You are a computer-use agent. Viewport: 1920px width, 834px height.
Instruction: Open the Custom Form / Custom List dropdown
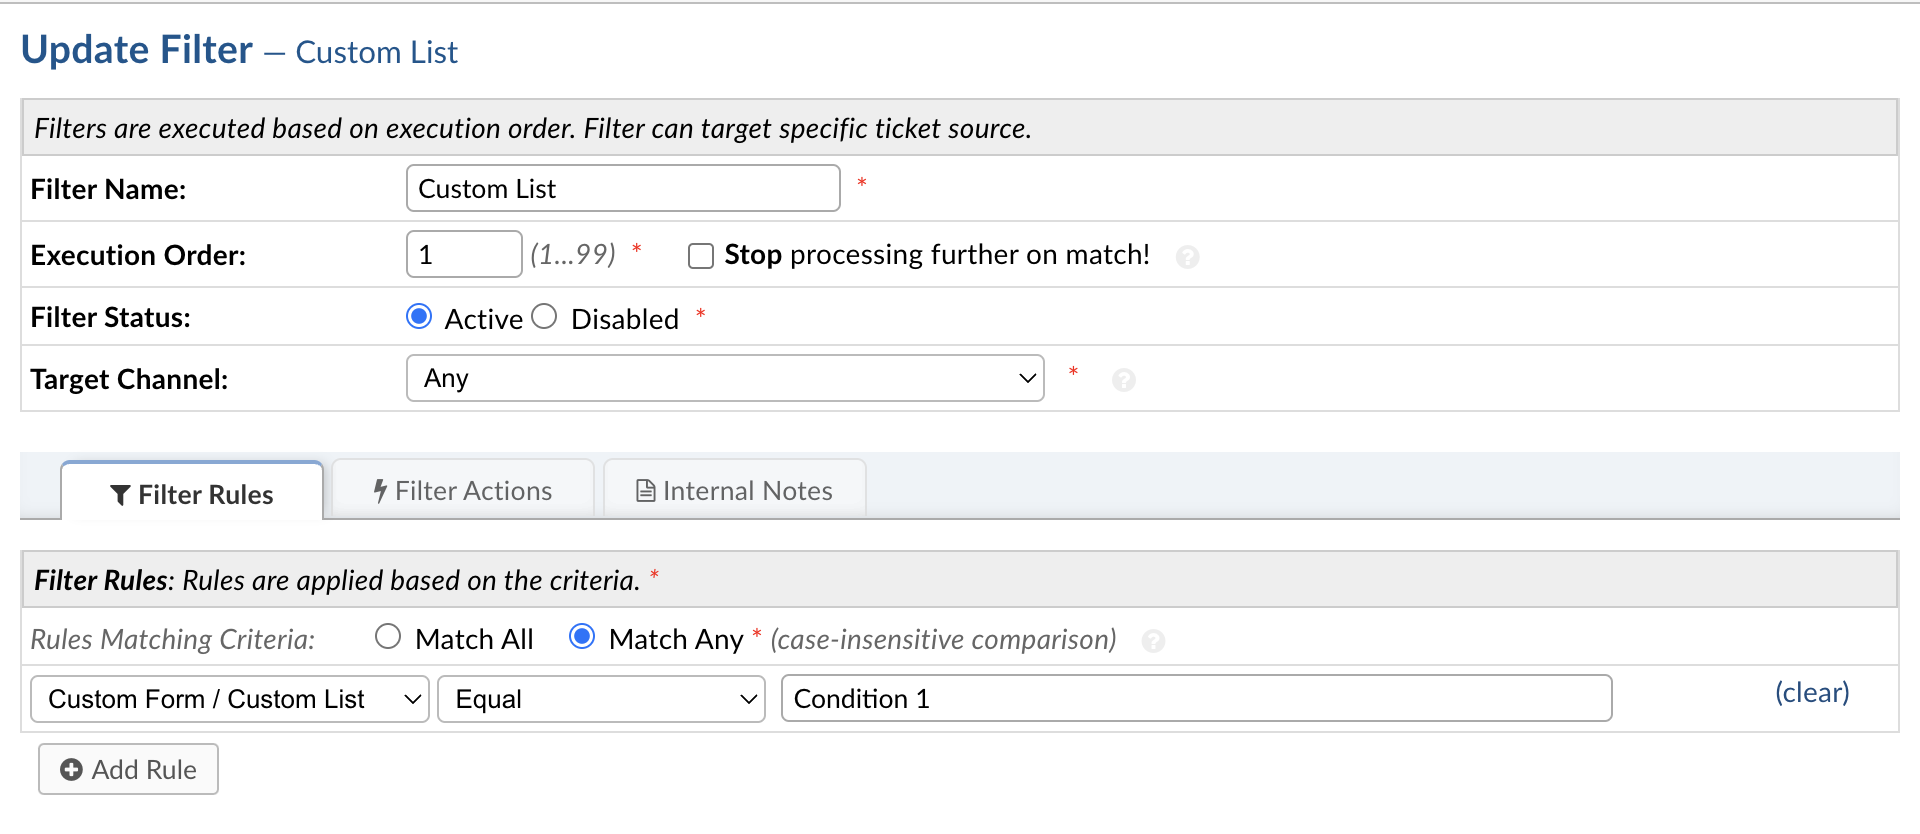pyautogui.click(x=230, y=699)
